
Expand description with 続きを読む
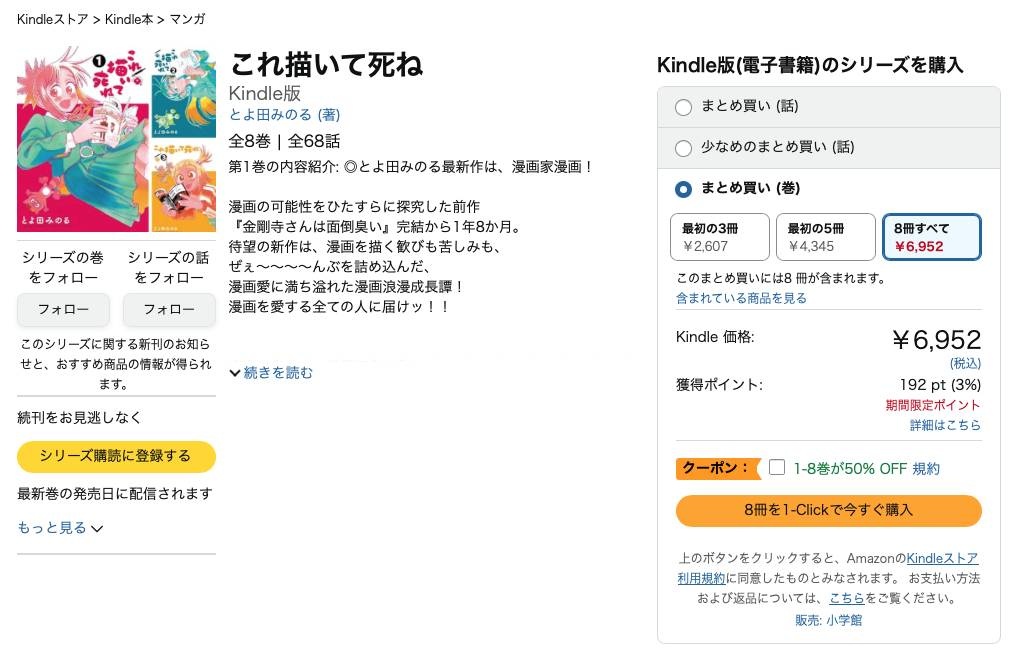coord(271,373)
